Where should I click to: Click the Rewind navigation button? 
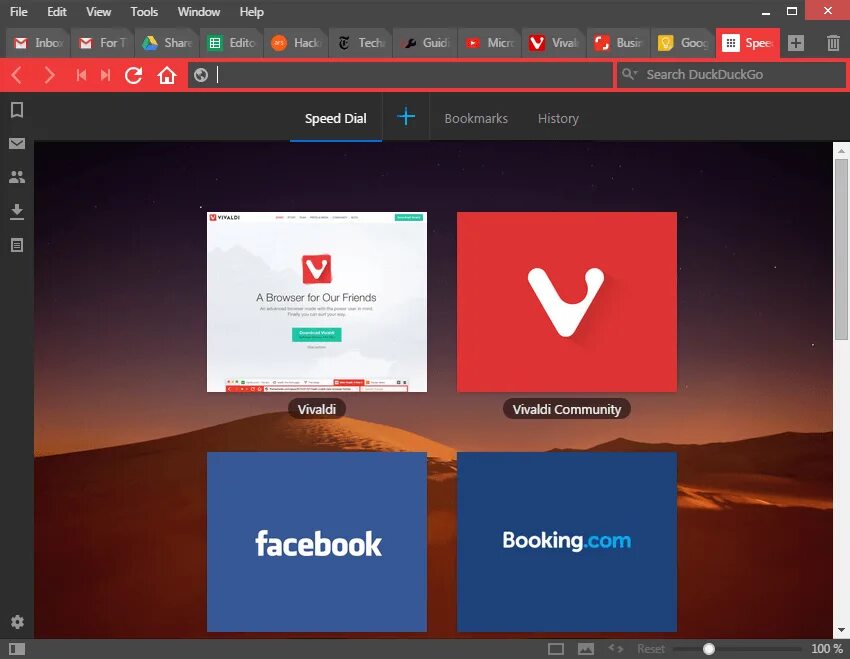81,75
